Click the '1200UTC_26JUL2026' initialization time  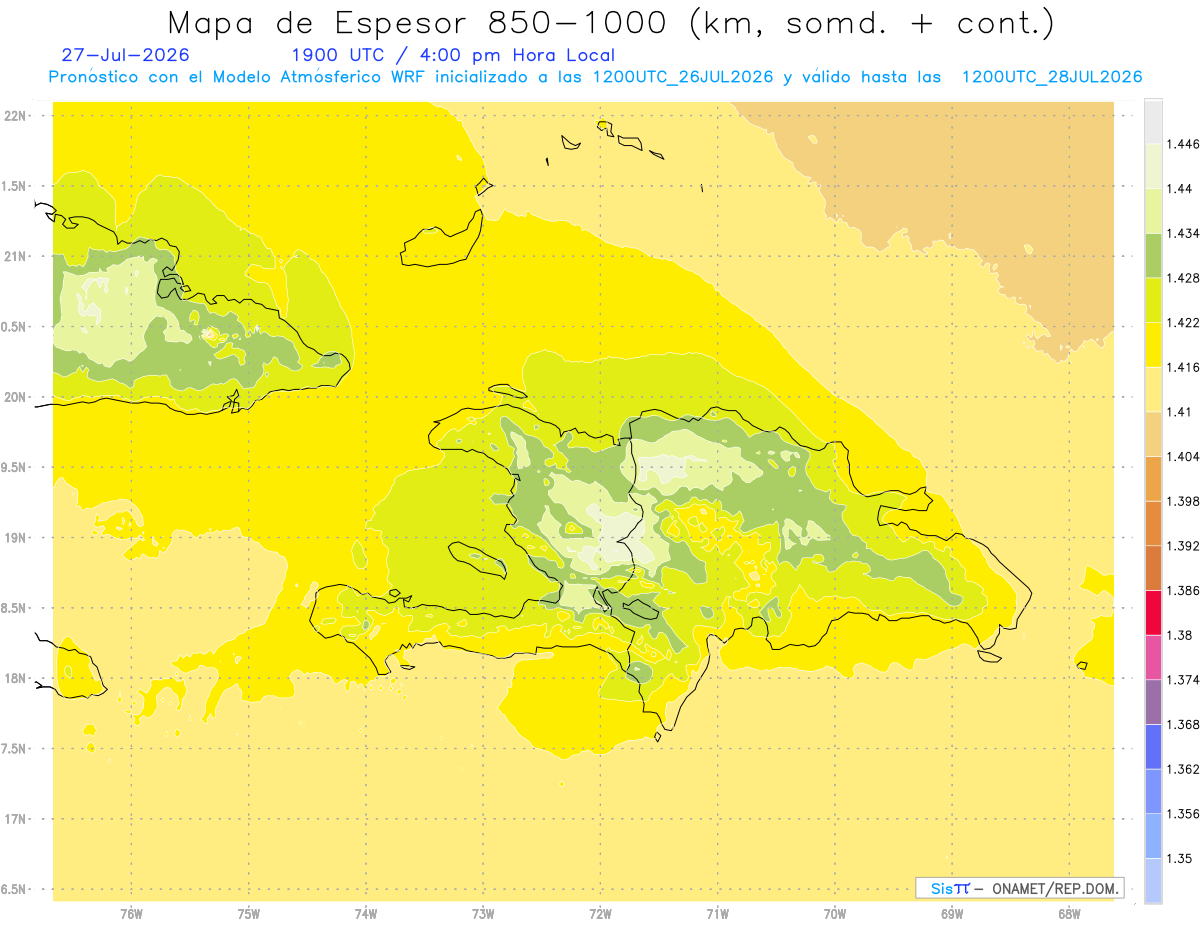coord(684,77)
